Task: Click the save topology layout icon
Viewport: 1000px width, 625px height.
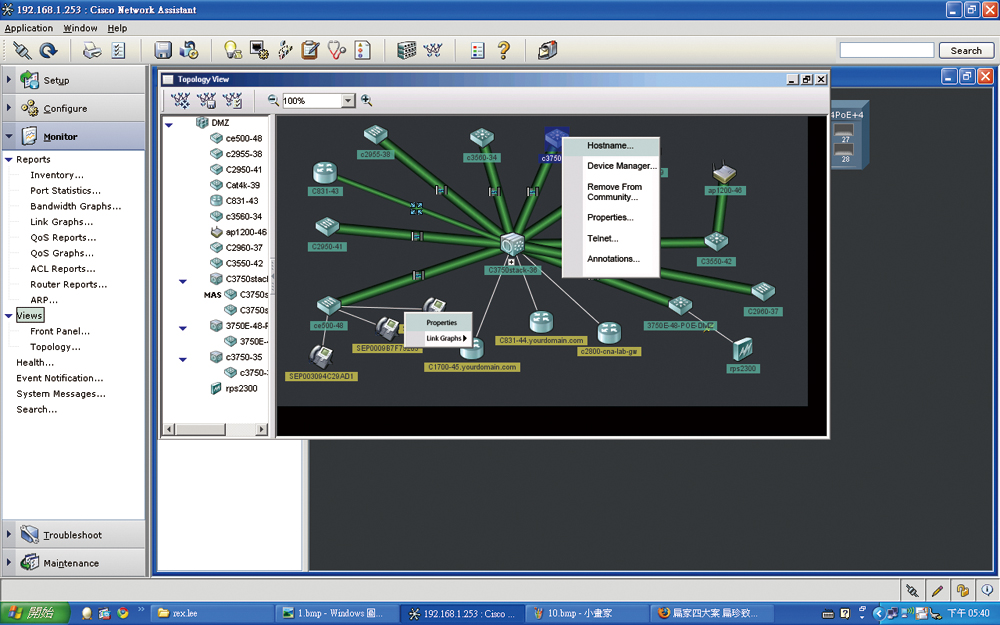Action: 207,100
